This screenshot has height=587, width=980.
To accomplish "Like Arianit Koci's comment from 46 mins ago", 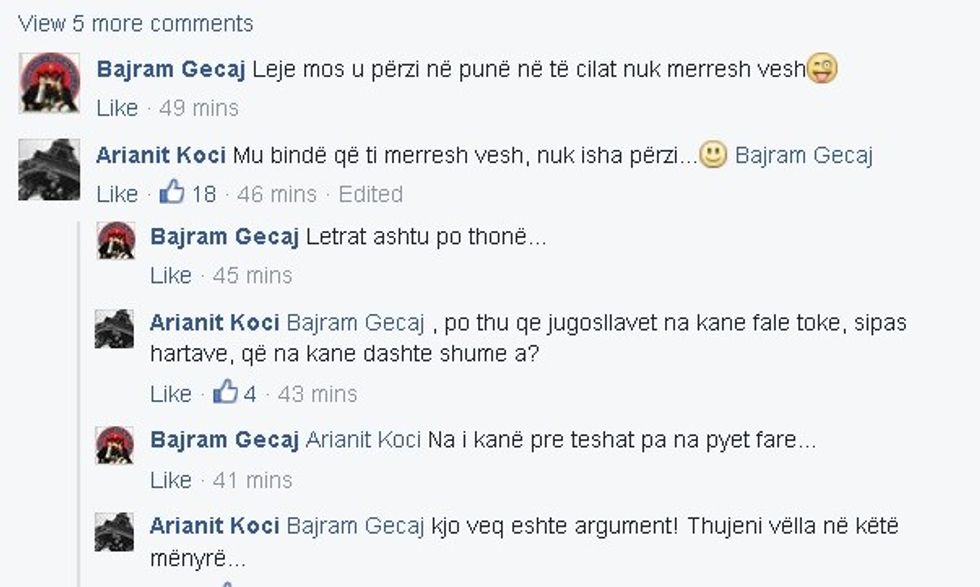I will tap(117, 194).
